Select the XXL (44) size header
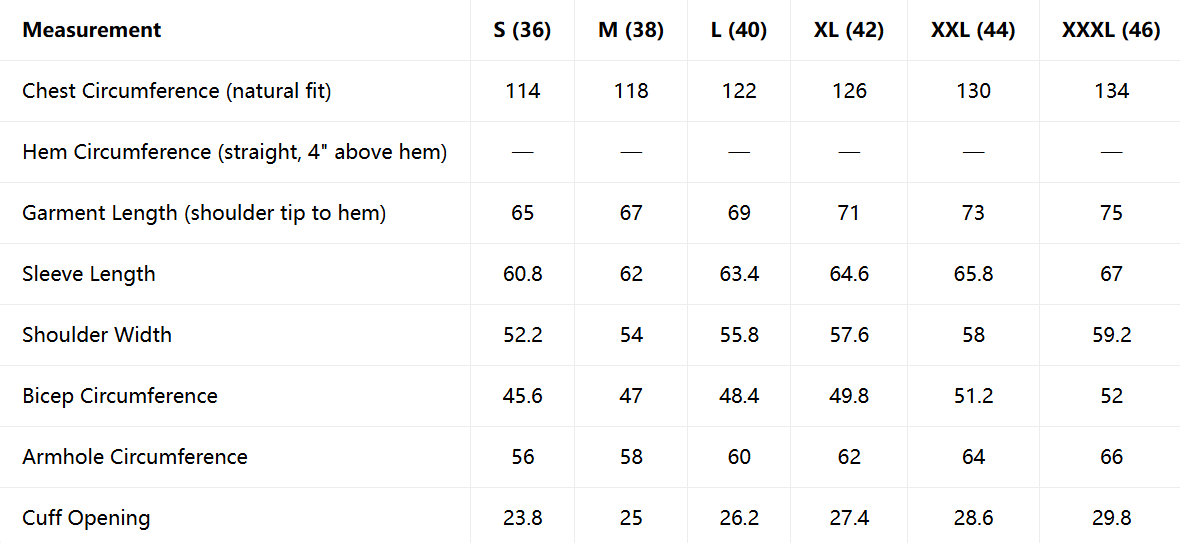This screenshot has width=1180, height=543. click(973, 30)
